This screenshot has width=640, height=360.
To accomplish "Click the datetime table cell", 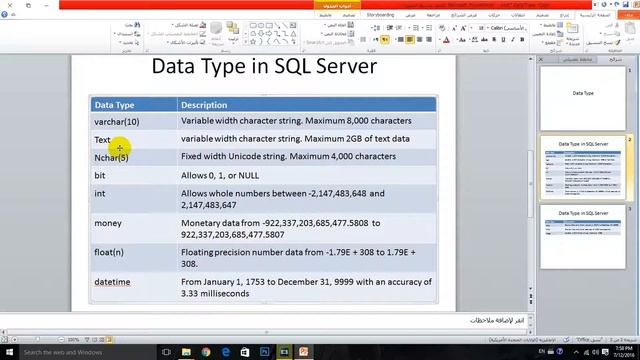I will (134, 287).
